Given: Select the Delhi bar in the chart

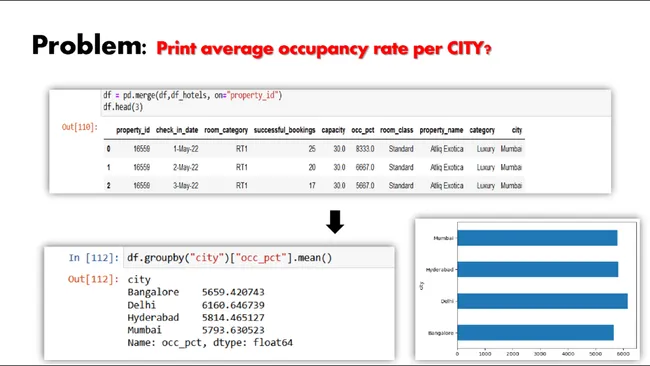Looking at the screenshot, I should tap(543, 301).
